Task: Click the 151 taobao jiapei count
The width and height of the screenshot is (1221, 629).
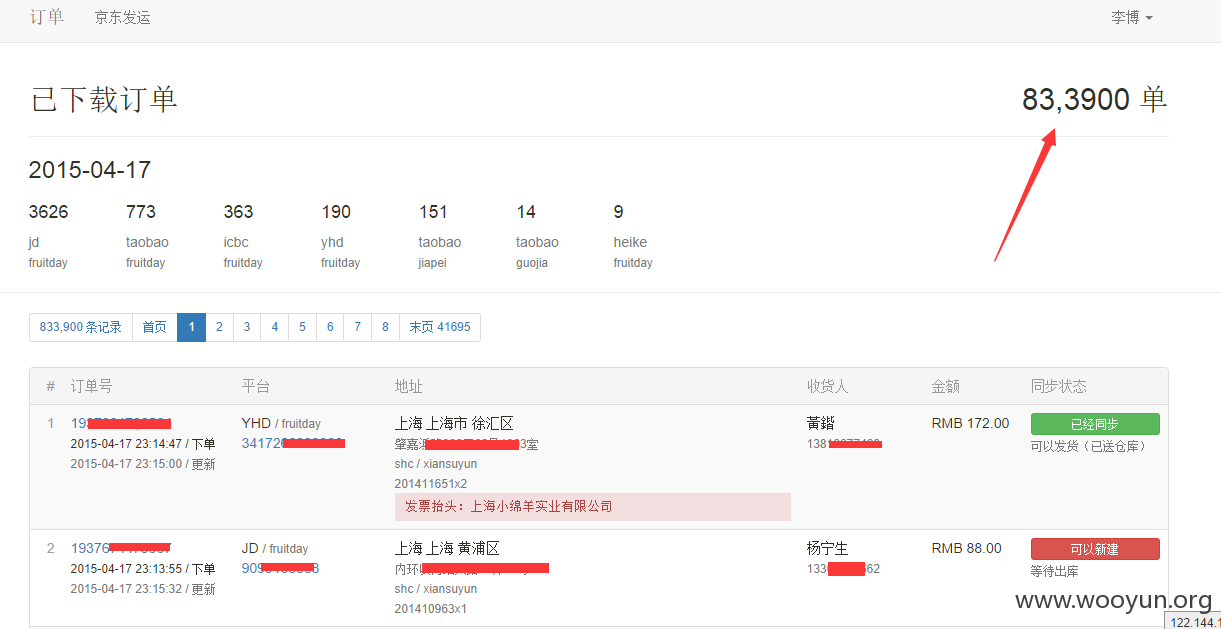Action: (433, 212)
